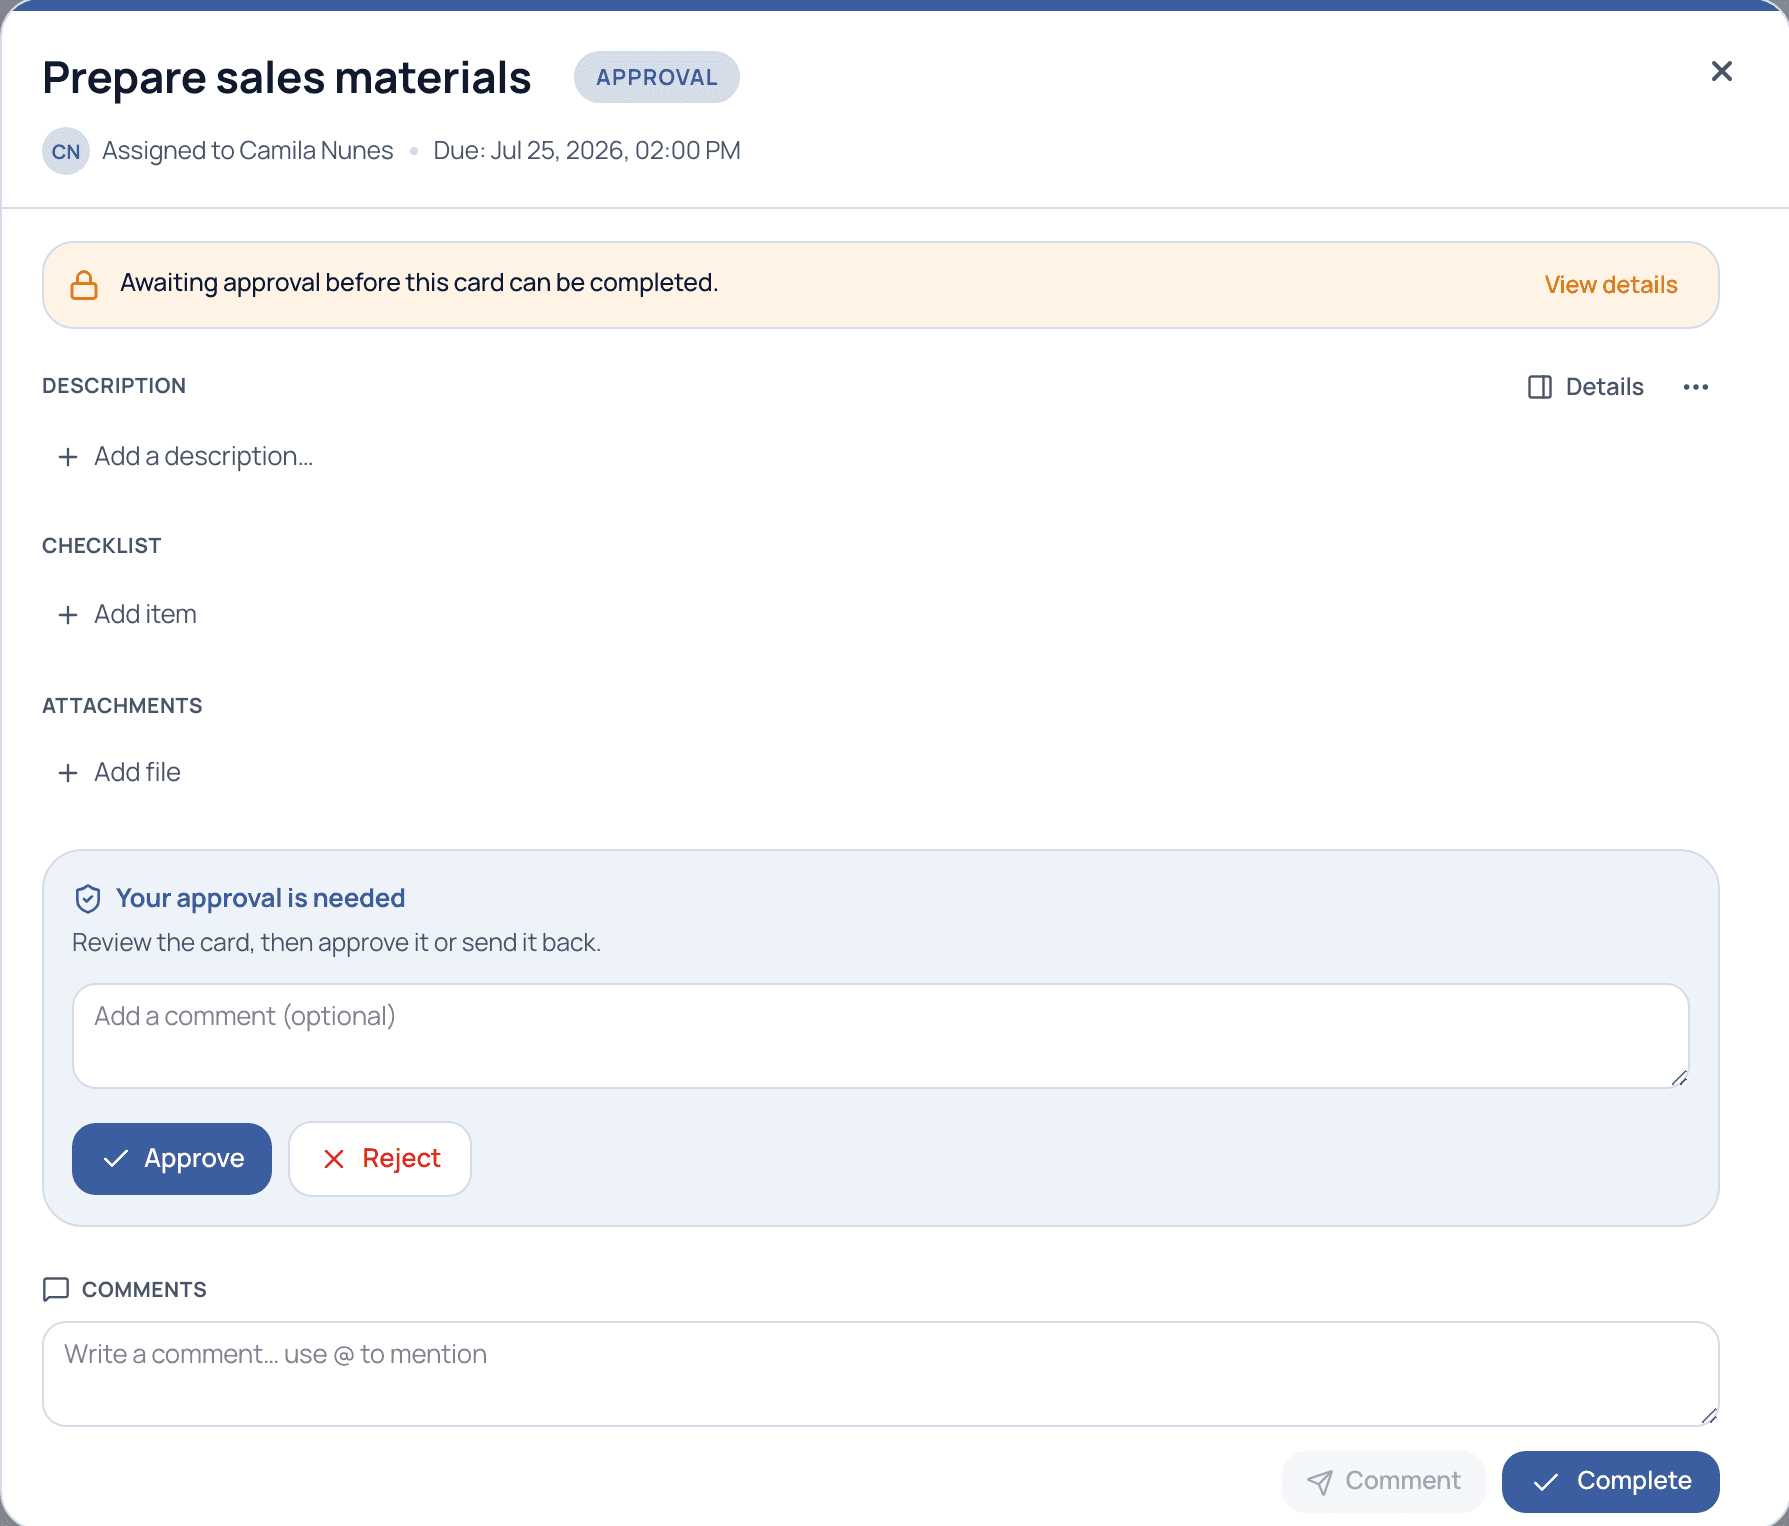Screen dimensions: 1789x1526
Task: Toggle the Details side panel
Action: click(1586, 387)
